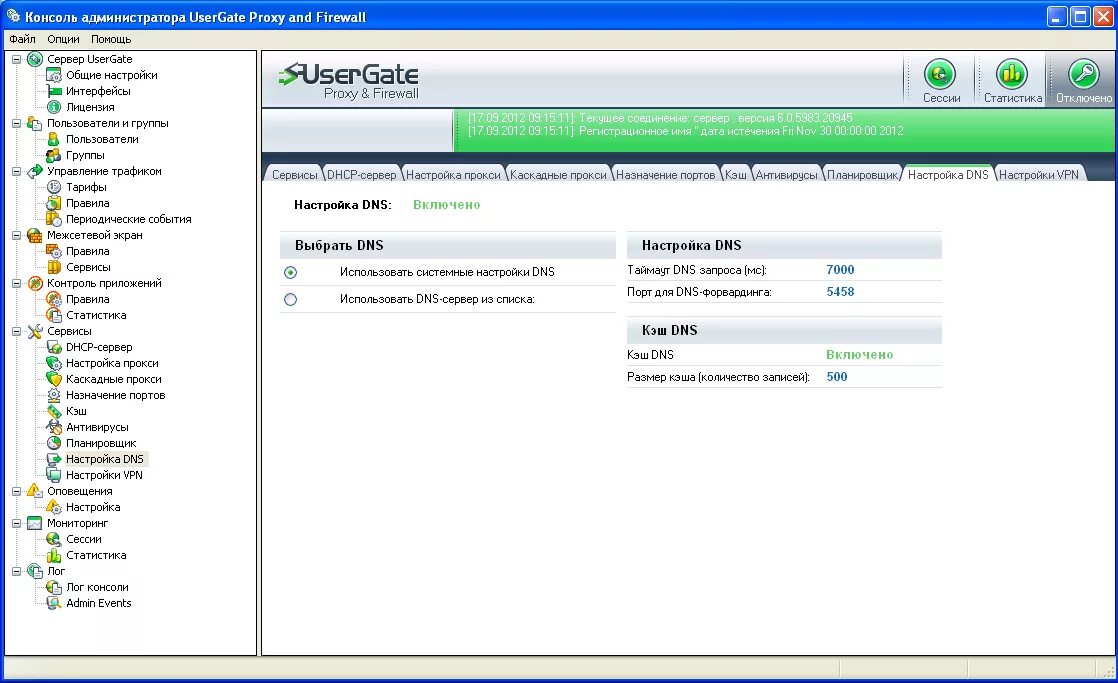Click the Назначение портов tree icon
The height and width of the screenshot is (683, 1118).
click(x=53, y=395)
